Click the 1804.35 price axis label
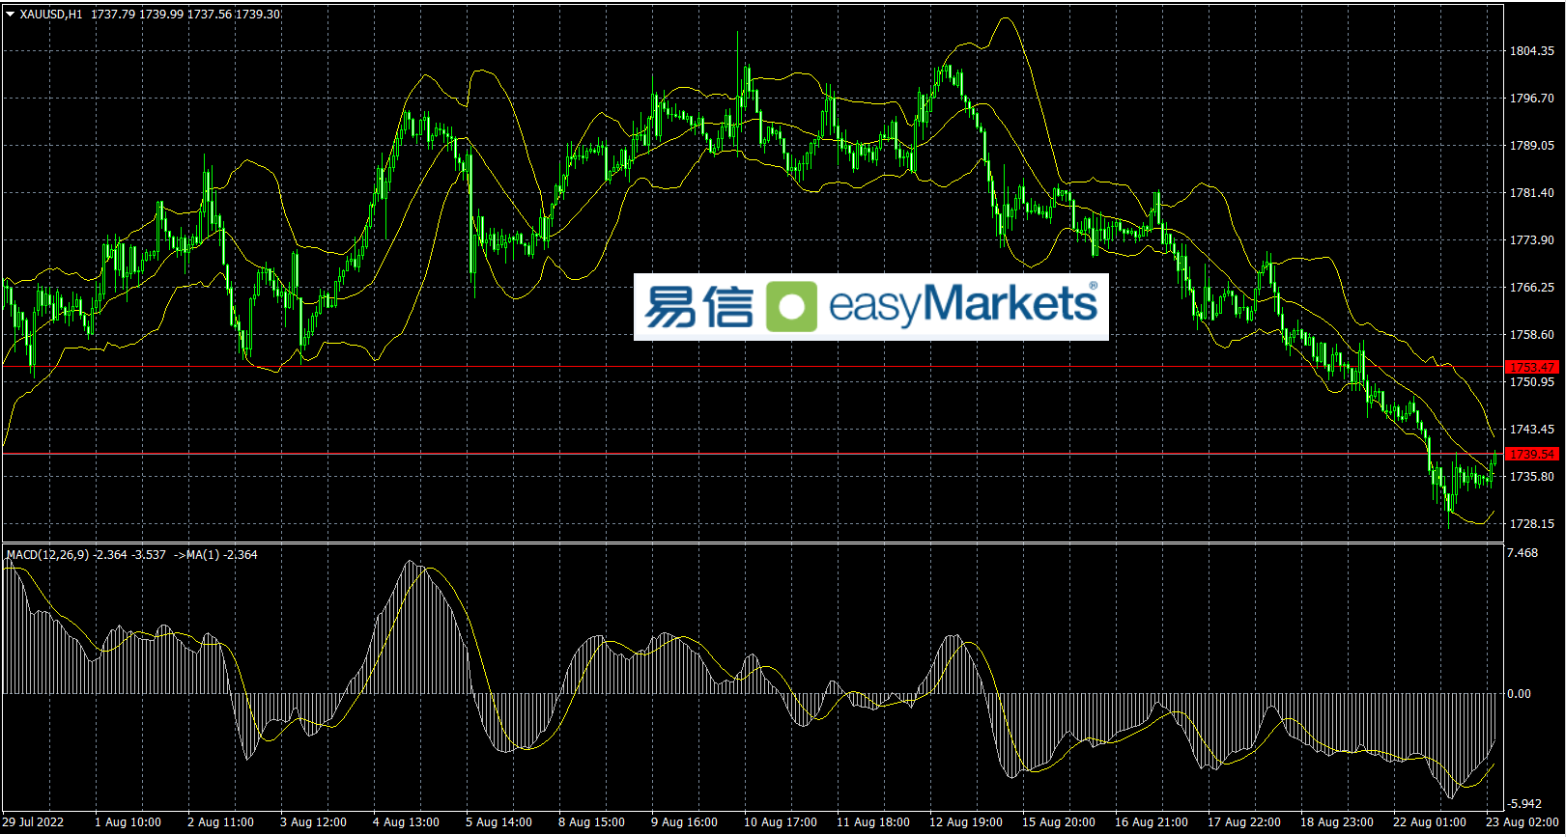This screenshot has width=1566, height=837. pyautogui.click(x=1530, y=51)
